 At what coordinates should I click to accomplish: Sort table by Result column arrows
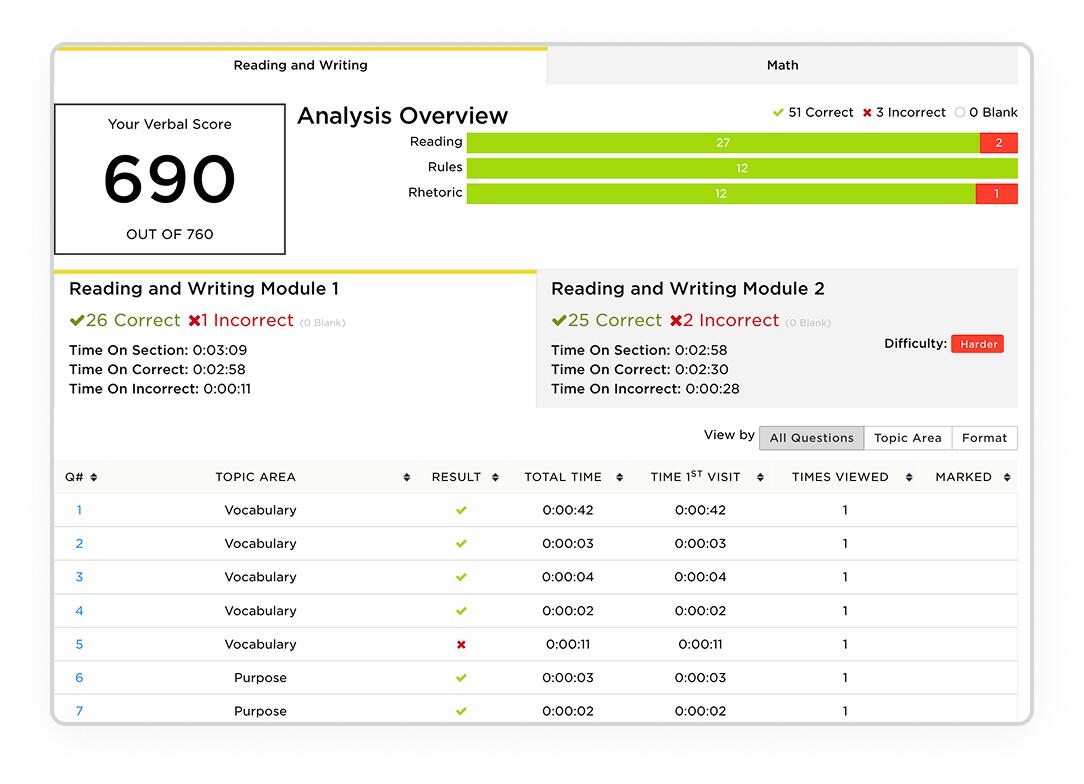[495, 478]
